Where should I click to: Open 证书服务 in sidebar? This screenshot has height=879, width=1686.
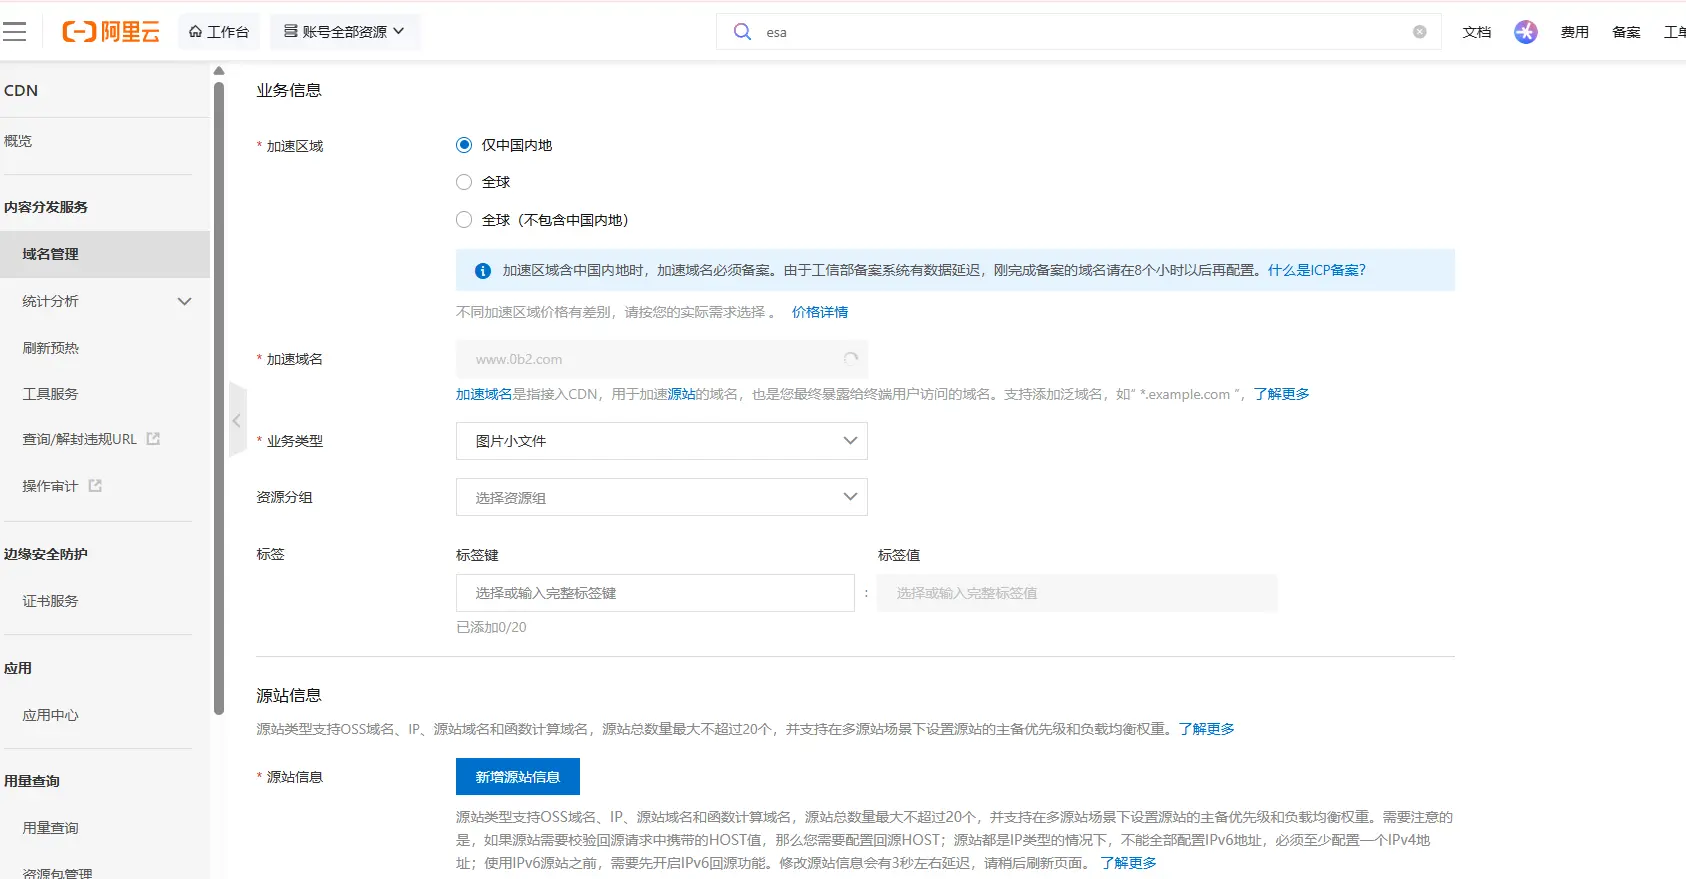click(50, 601)
